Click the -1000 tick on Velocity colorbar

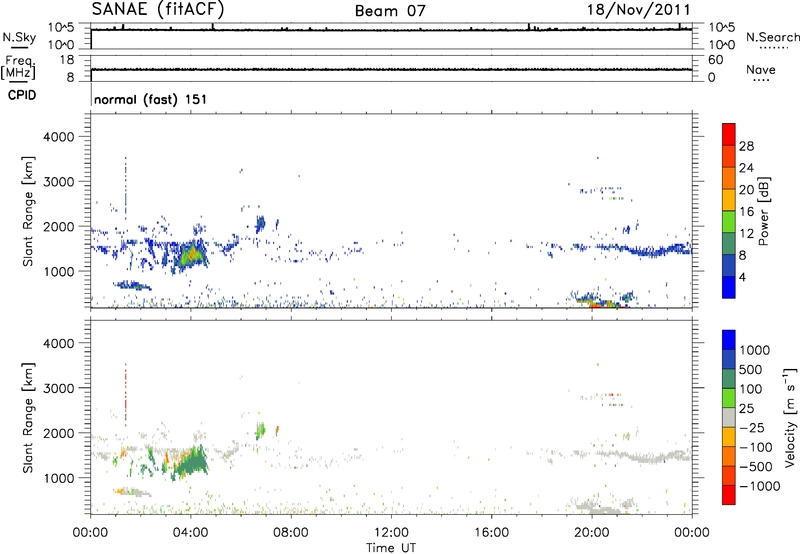[759, 486]
